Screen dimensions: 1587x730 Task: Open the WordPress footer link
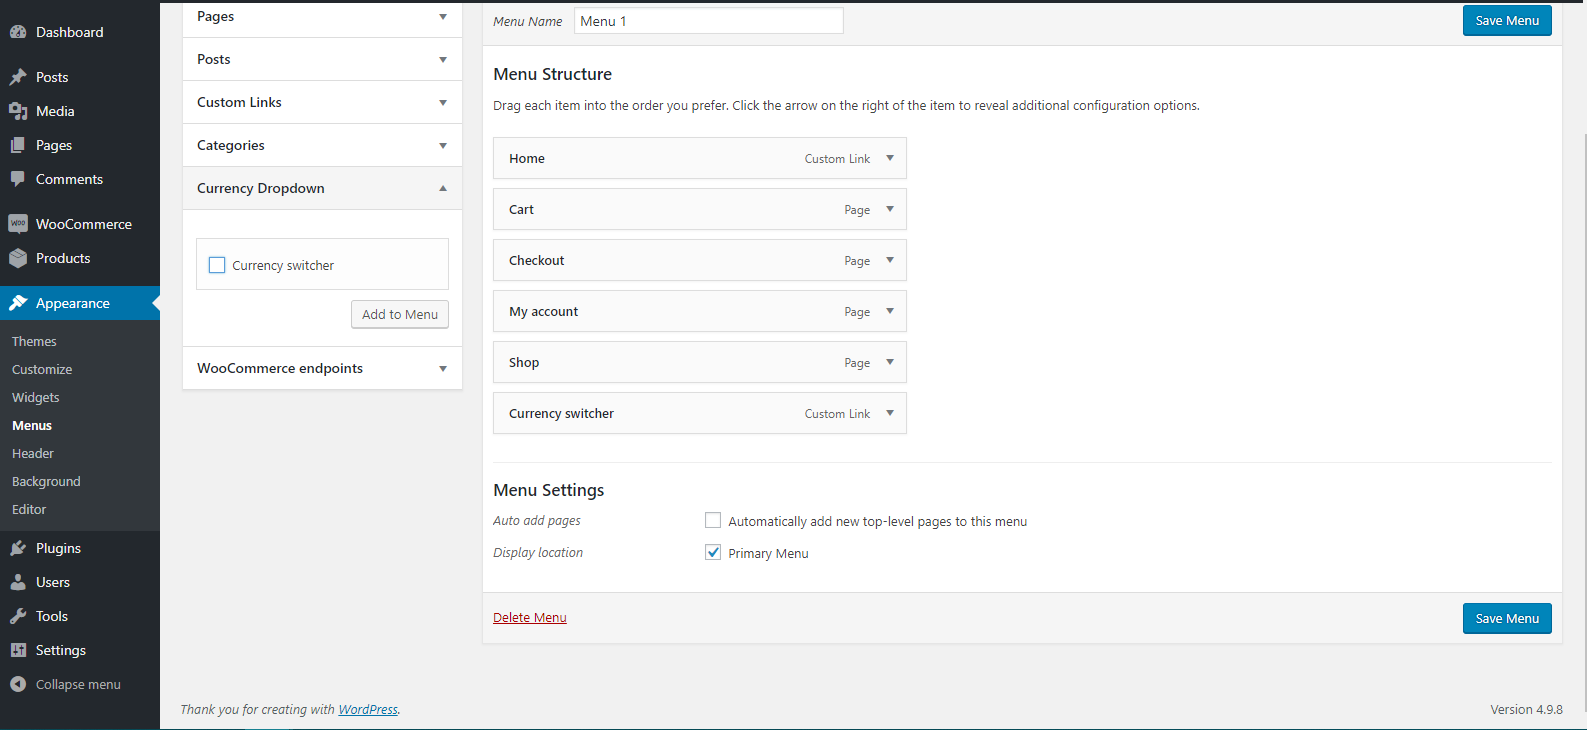pos(368,709)
